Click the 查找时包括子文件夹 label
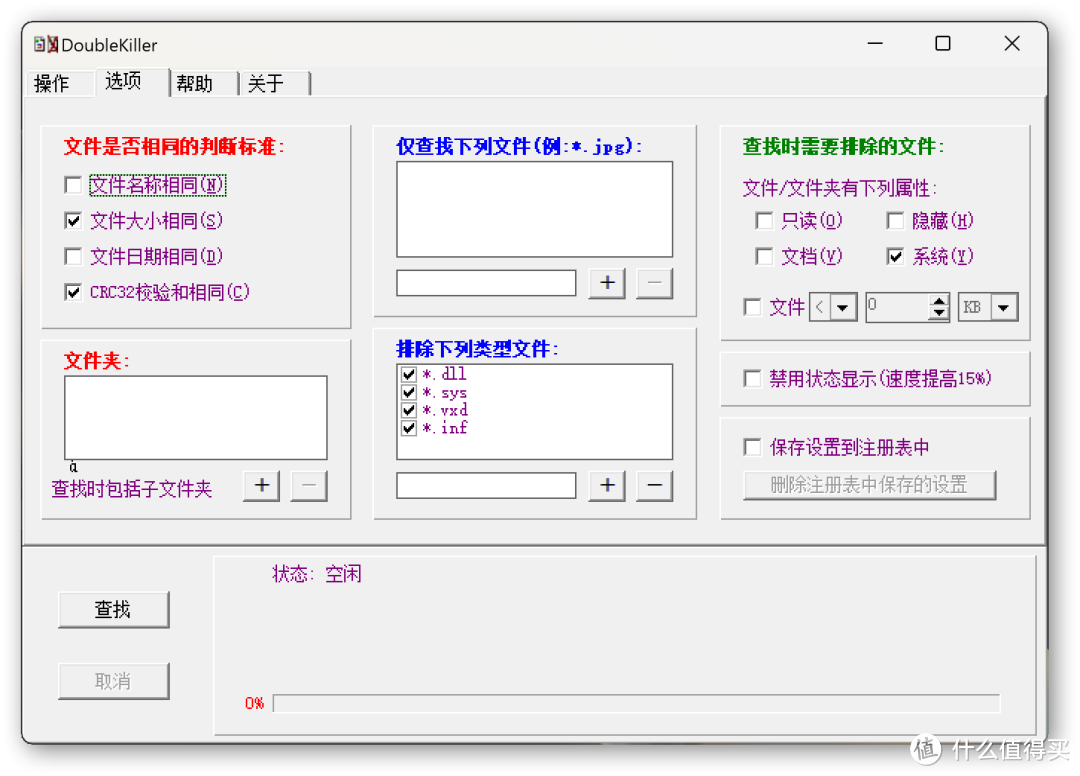The width and height of the screenshot is (1080, 776). pos(132,489)
